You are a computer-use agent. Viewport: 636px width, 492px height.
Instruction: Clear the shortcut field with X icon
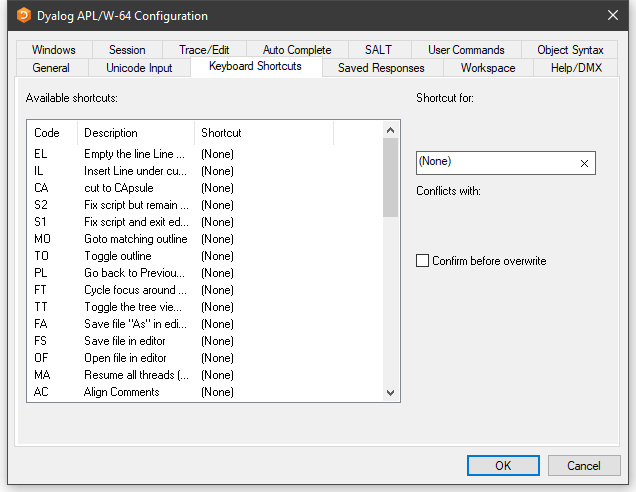pyautogui.click(x=584, y=164)
